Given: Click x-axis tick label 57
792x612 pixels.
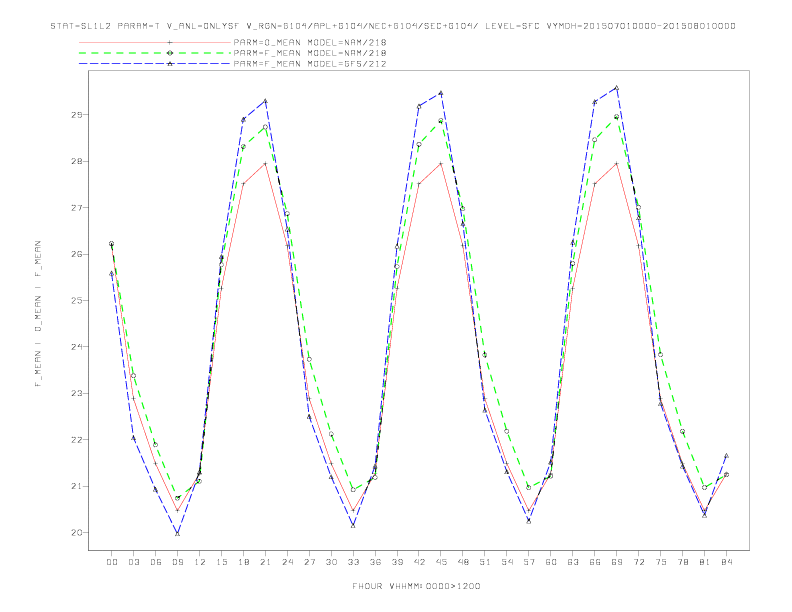Looking at the screenshot, I should 529,562.
